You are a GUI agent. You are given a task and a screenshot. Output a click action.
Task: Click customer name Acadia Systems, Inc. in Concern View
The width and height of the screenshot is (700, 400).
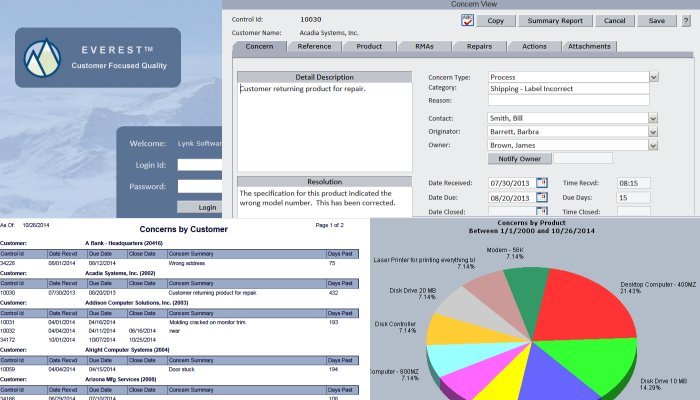click(329, 33)
